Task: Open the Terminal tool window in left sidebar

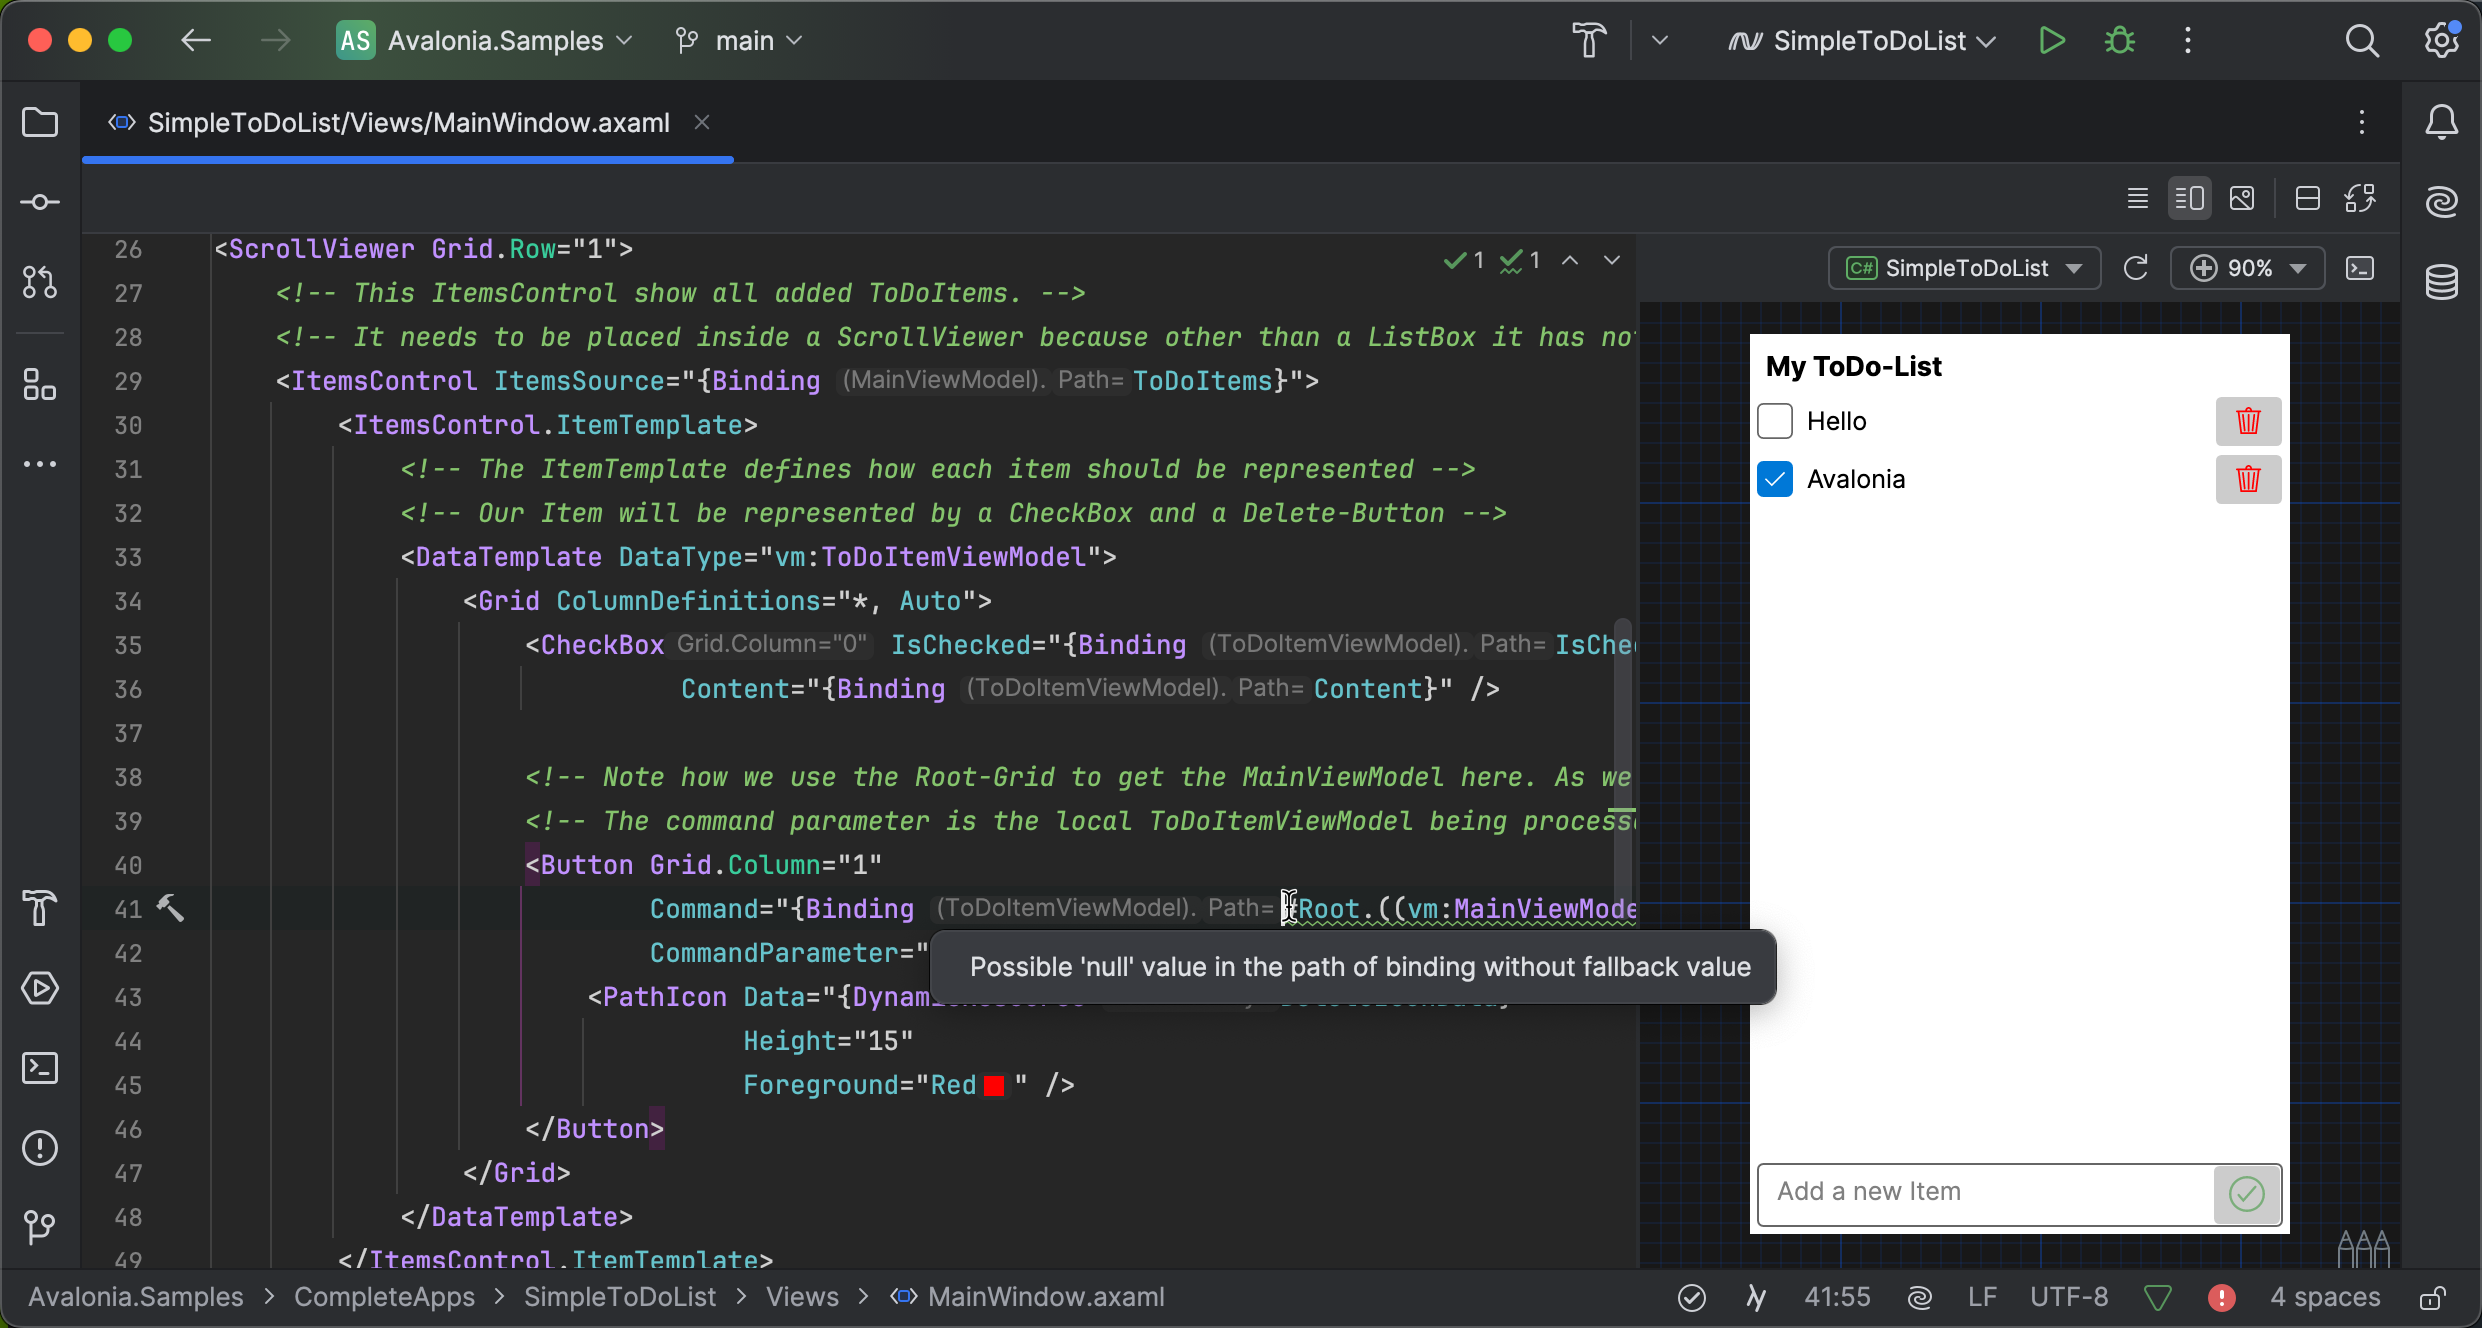Action: point(40,1068)
